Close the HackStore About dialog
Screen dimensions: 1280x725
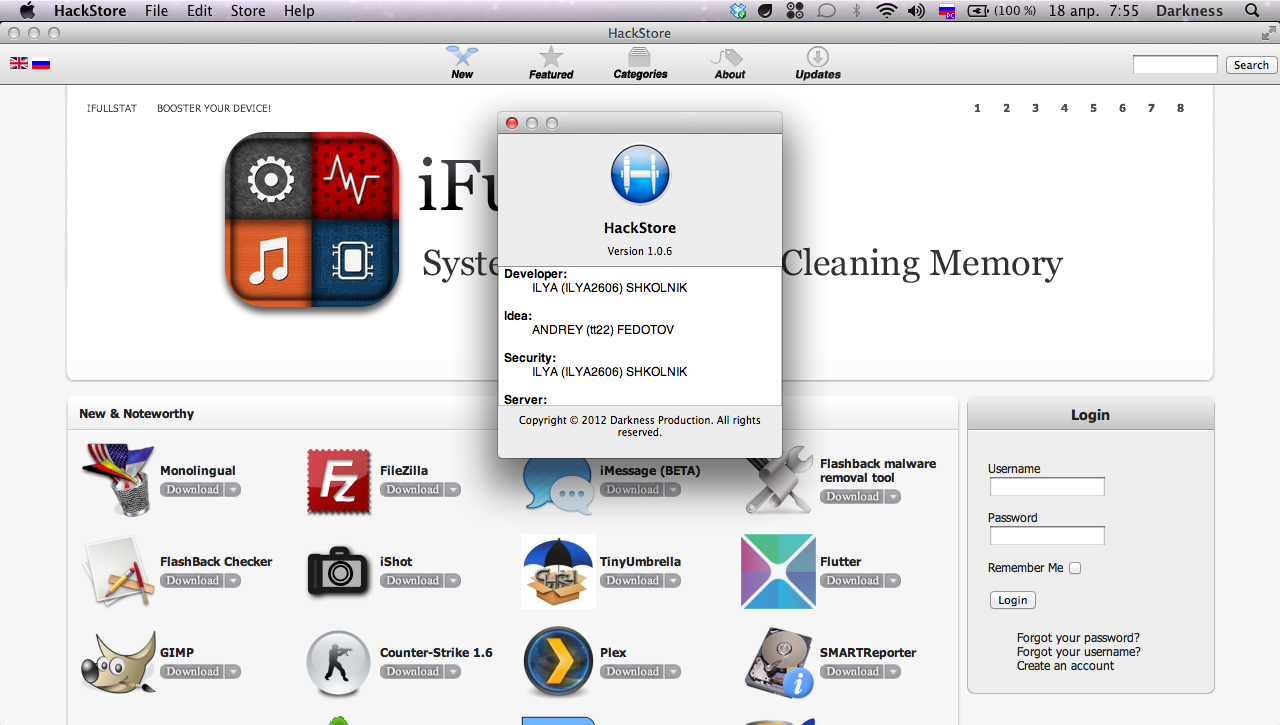coord(512,123)
